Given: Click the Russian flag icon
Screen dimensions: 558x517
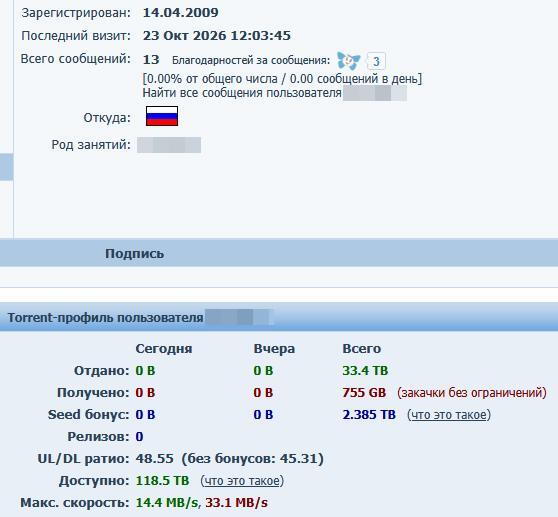Looking at the screenshot, I should pyautogui.click(x=162, y=116).
